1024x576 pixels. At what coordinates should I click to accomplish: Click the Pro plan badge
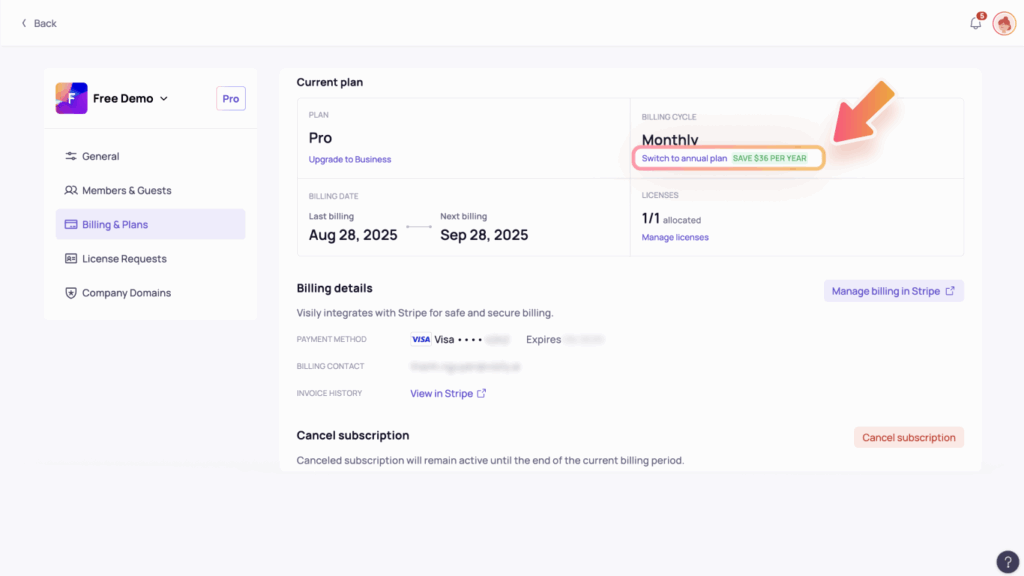(231, 99)
